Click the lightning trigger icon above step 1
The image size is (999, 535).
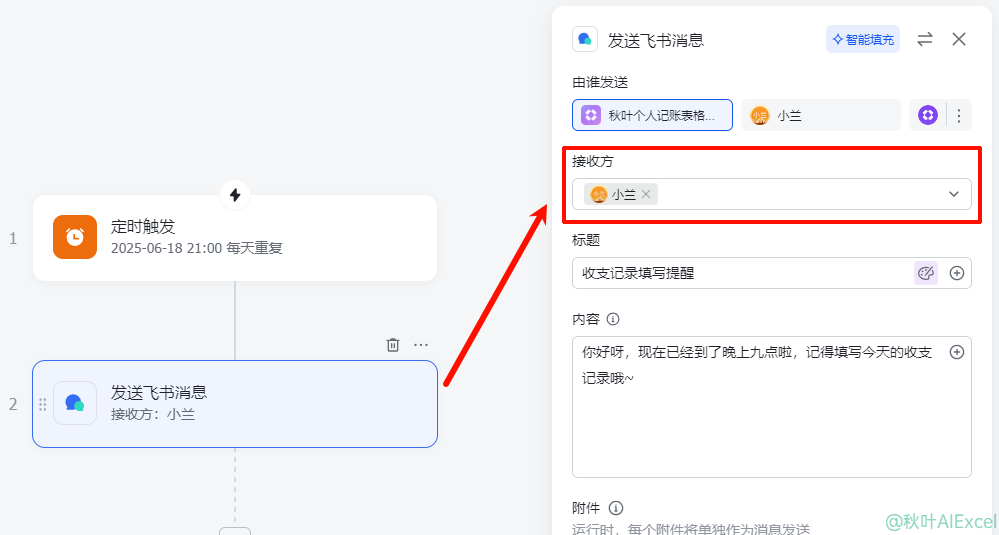coord(235,195)
